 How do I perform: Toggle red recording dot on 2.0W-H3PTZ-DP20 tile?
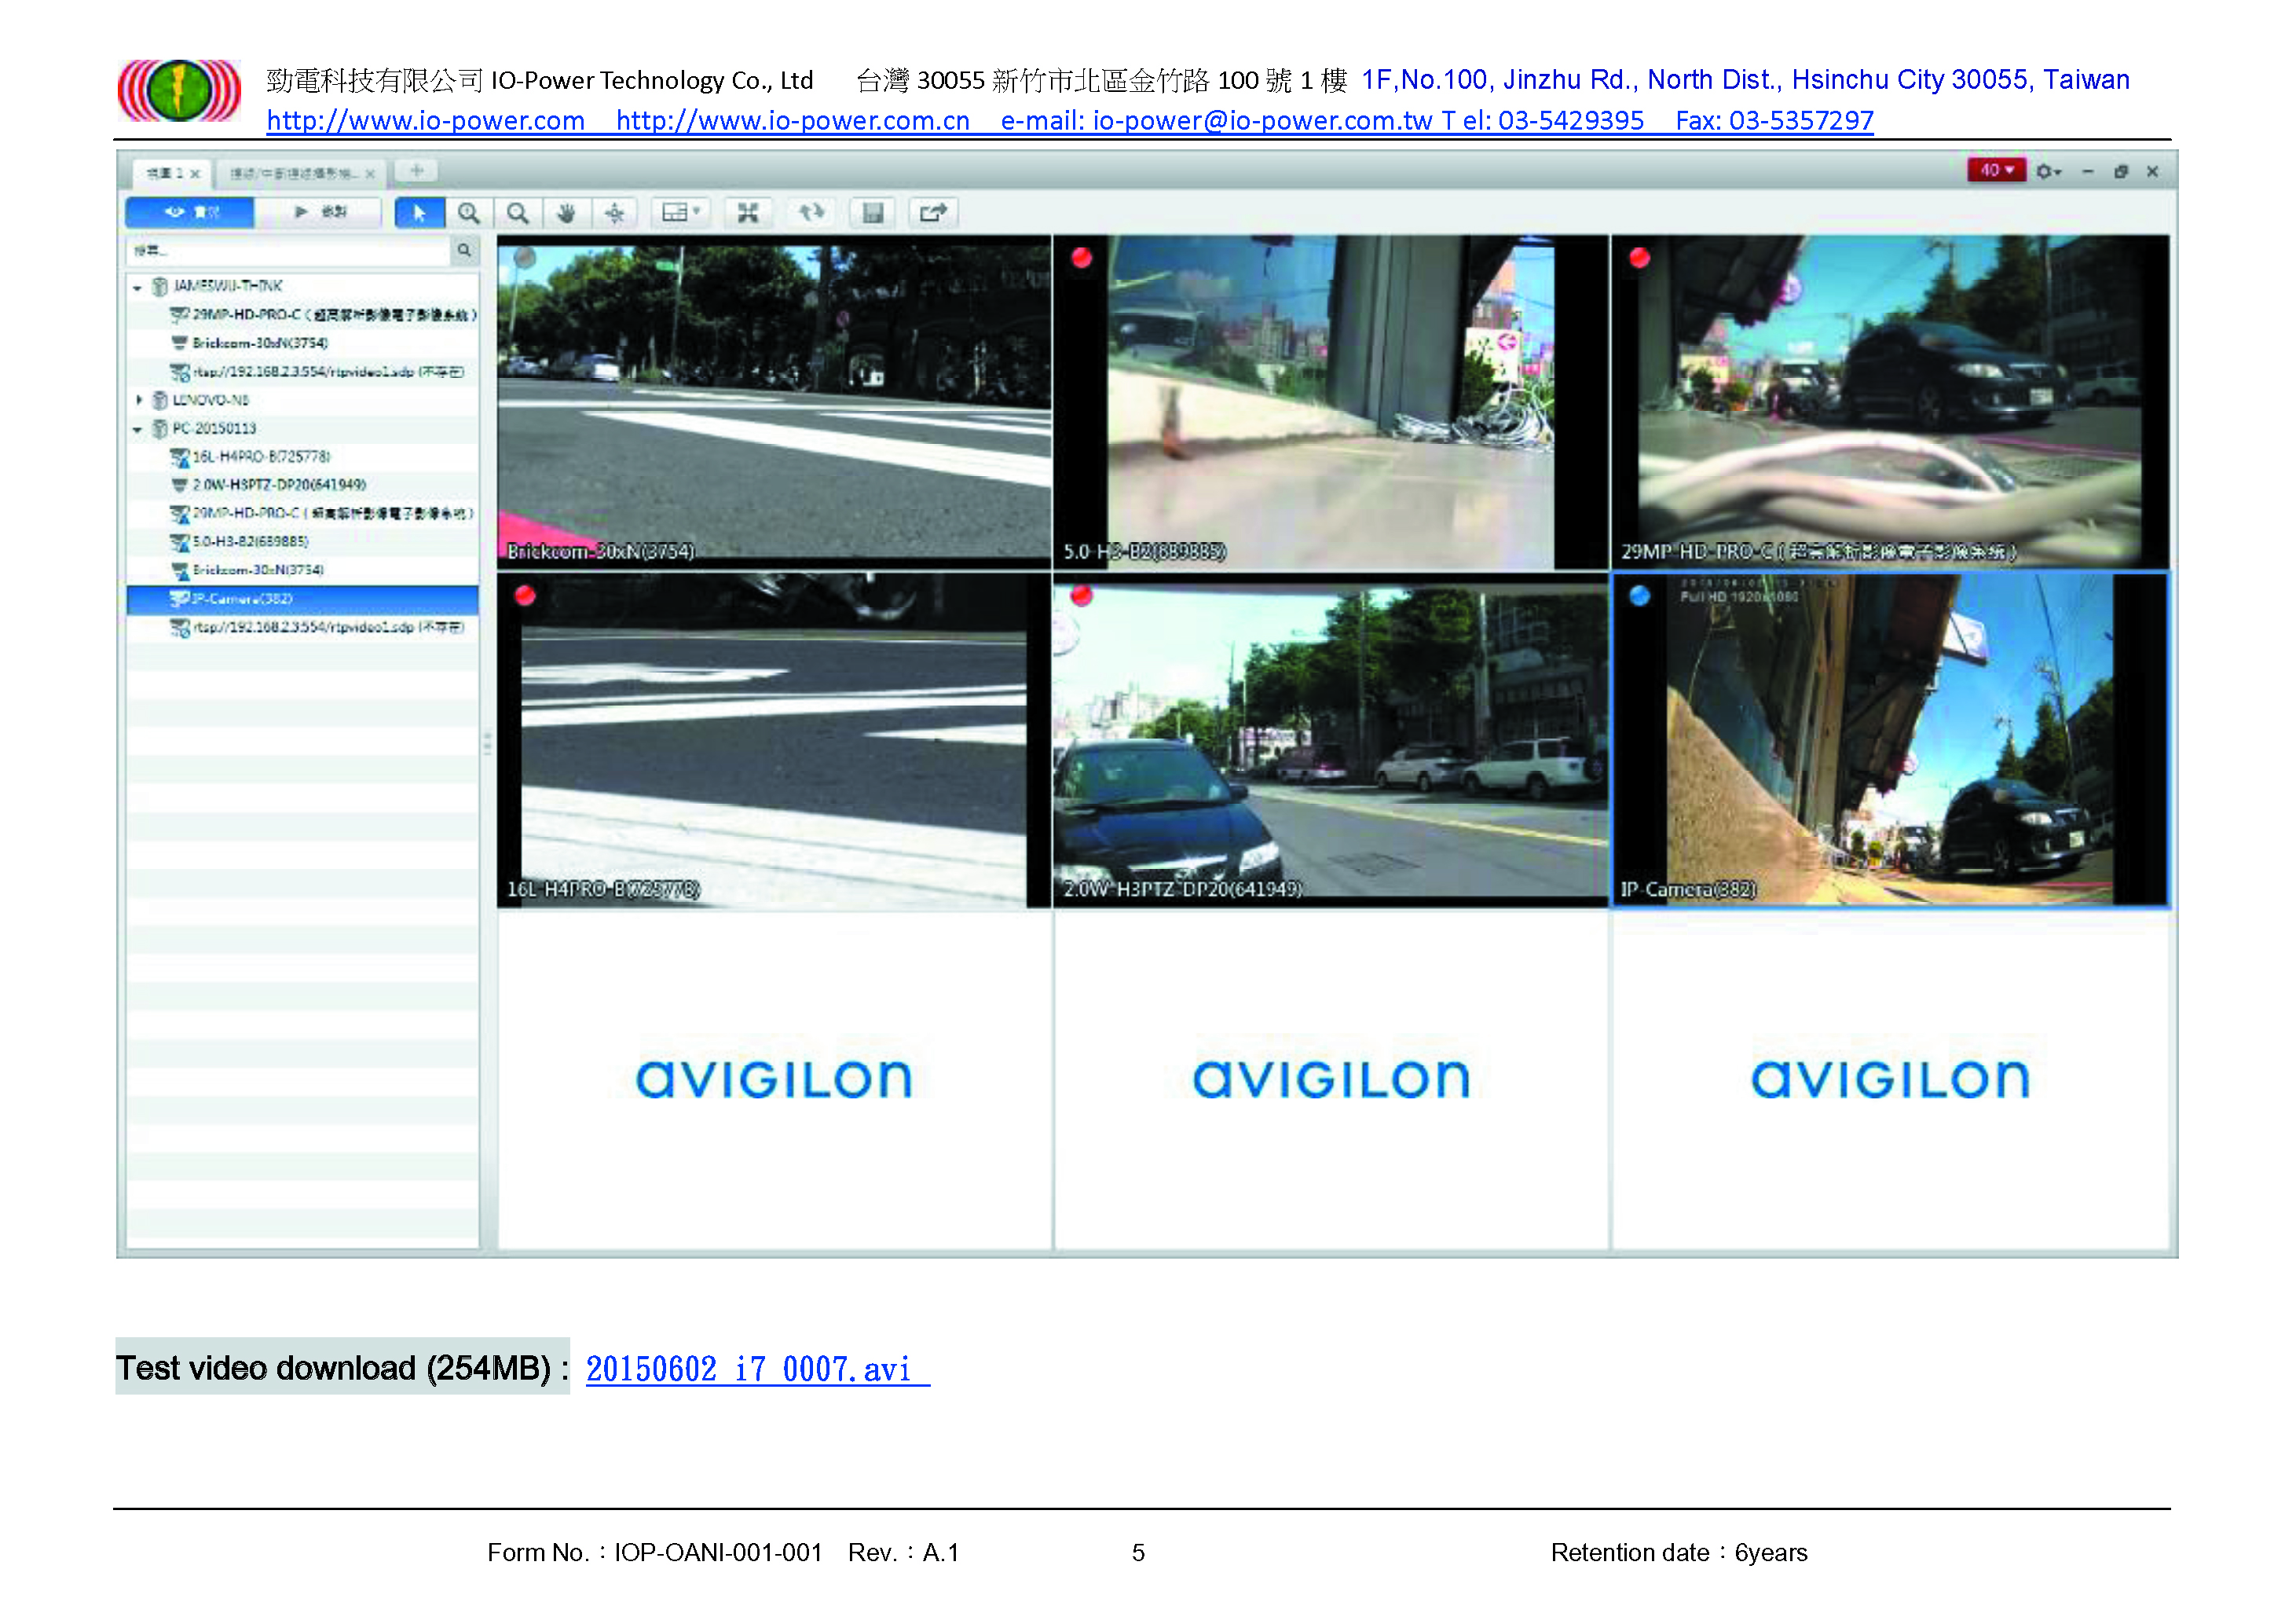1081,596
